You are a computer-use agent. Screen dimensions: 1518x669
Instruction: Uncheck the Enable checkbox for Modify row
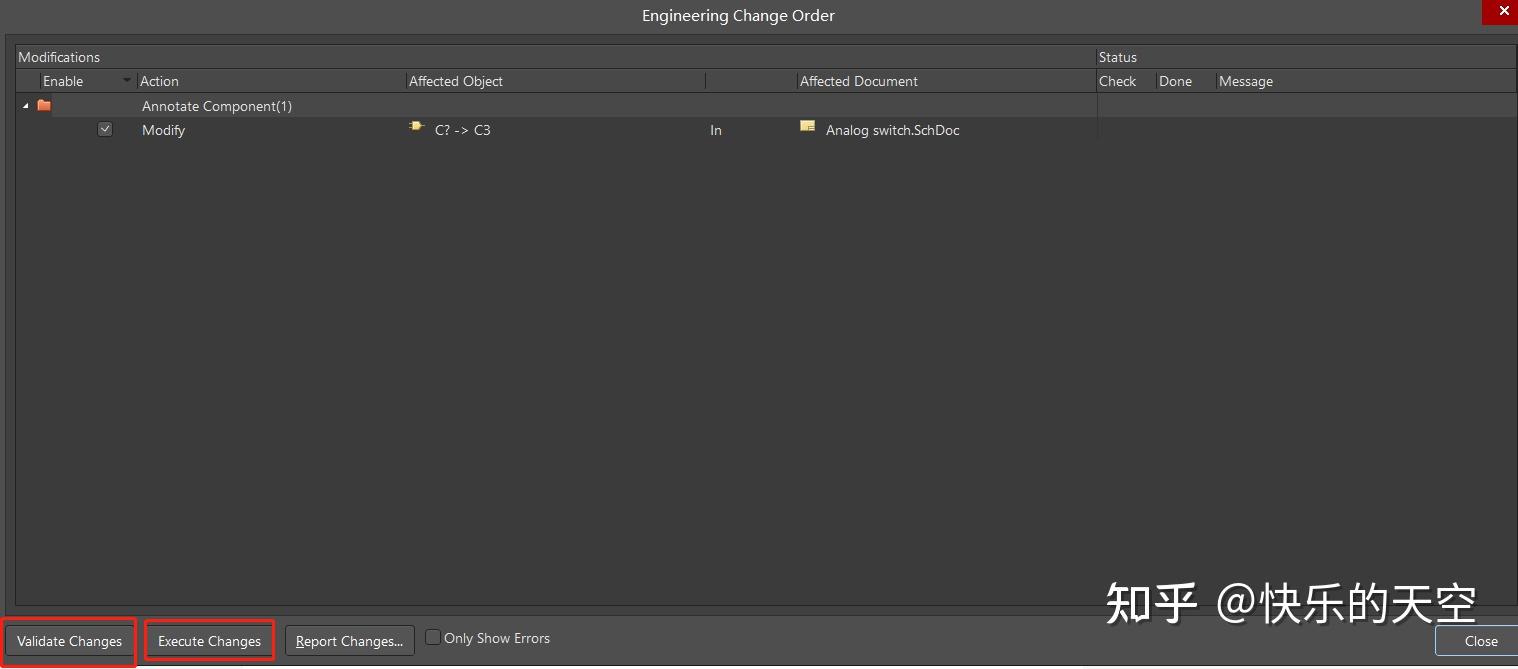(105, 129)
